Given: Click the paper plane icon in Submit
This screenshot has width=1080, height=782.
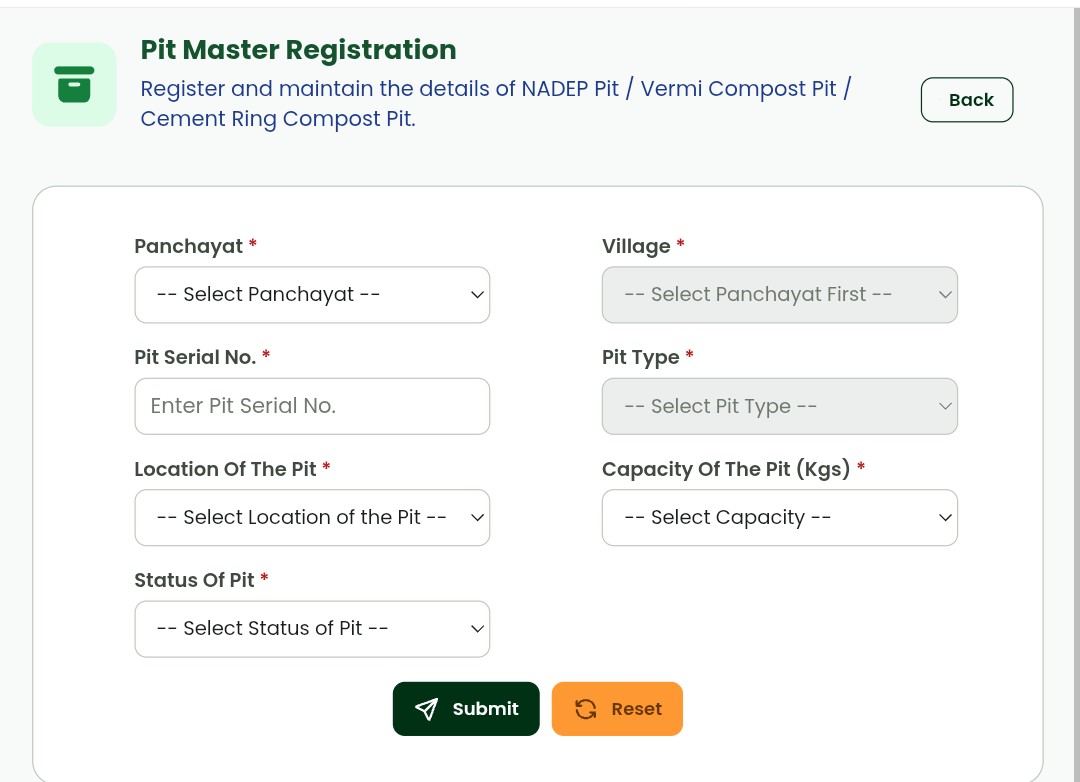Looking at the screenshot, I should point(426,709).
